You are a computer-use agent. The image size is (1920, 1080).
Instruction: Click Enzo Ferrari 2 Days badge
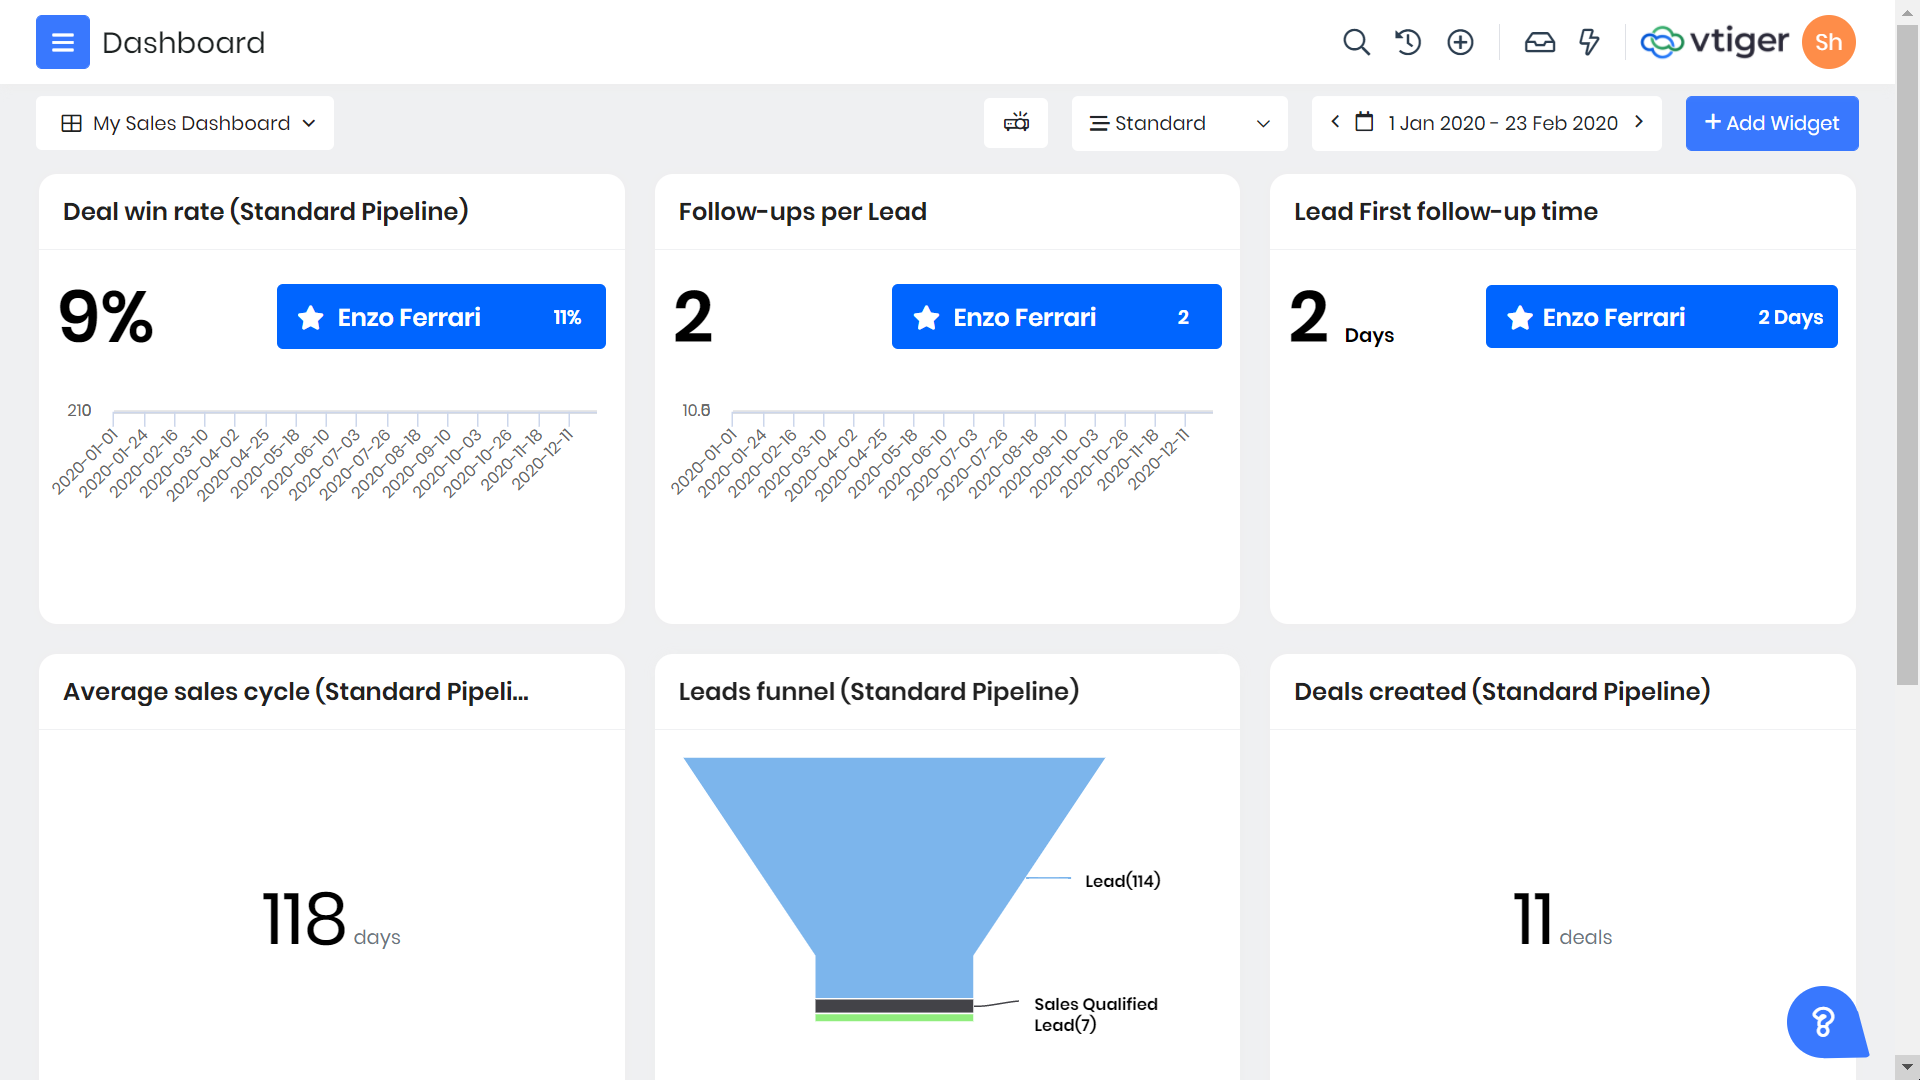click(x=1661, y=317)
